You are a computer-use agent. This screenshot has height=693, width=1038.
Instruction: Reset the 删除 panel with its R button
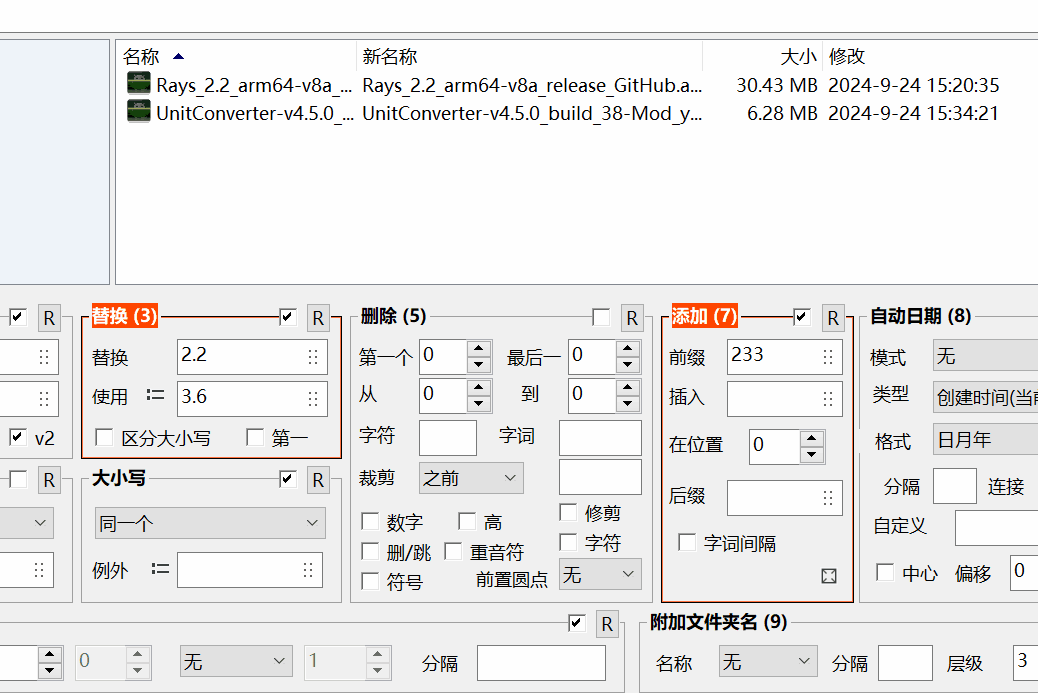pyautogui.click(x=632, y=317)
